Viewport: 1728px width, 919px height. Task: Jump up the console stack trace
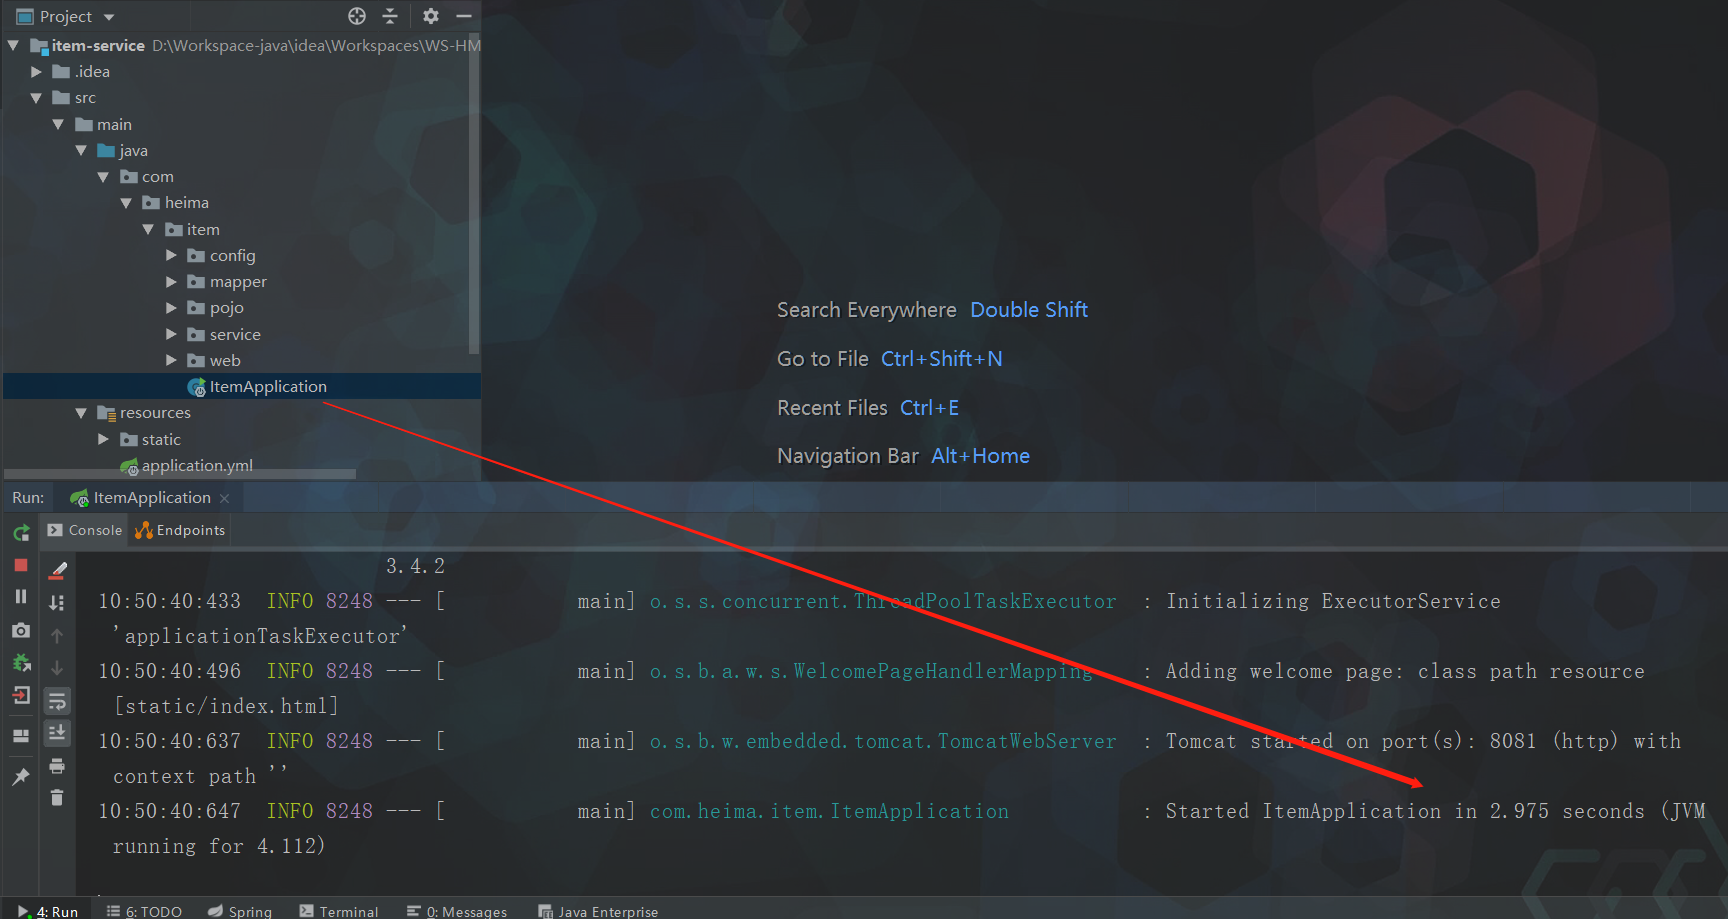click(x=57, y=636)
